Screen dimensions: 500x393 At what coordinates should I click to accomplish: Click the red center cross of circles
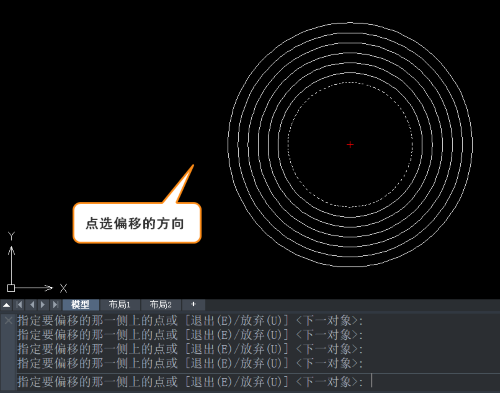(350, 144)
